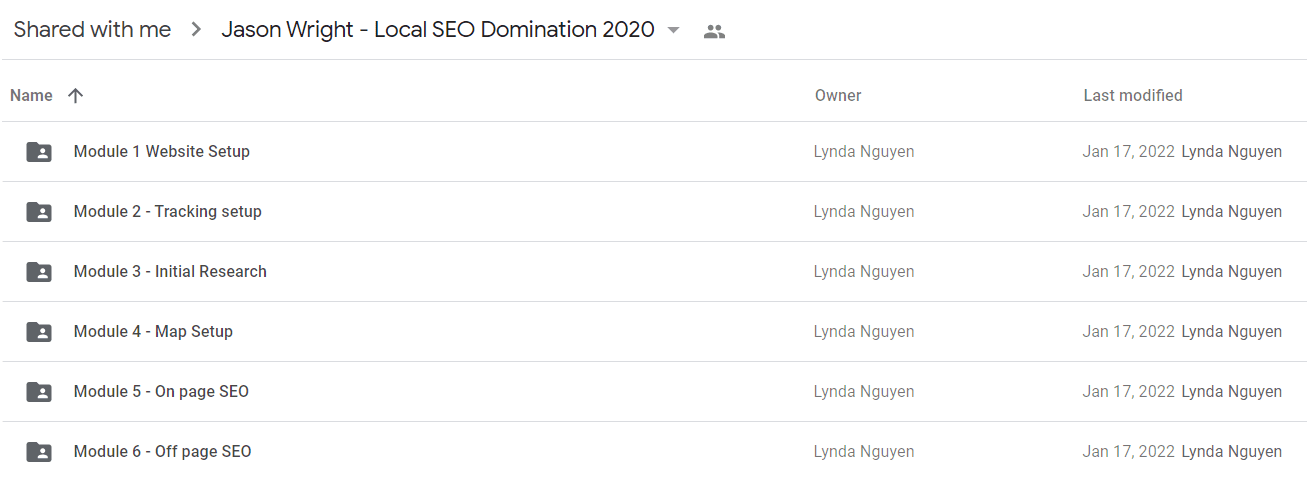Screen dimensions: 1307x480
Task: Click the Owner column header
Action: coord(838,96)
